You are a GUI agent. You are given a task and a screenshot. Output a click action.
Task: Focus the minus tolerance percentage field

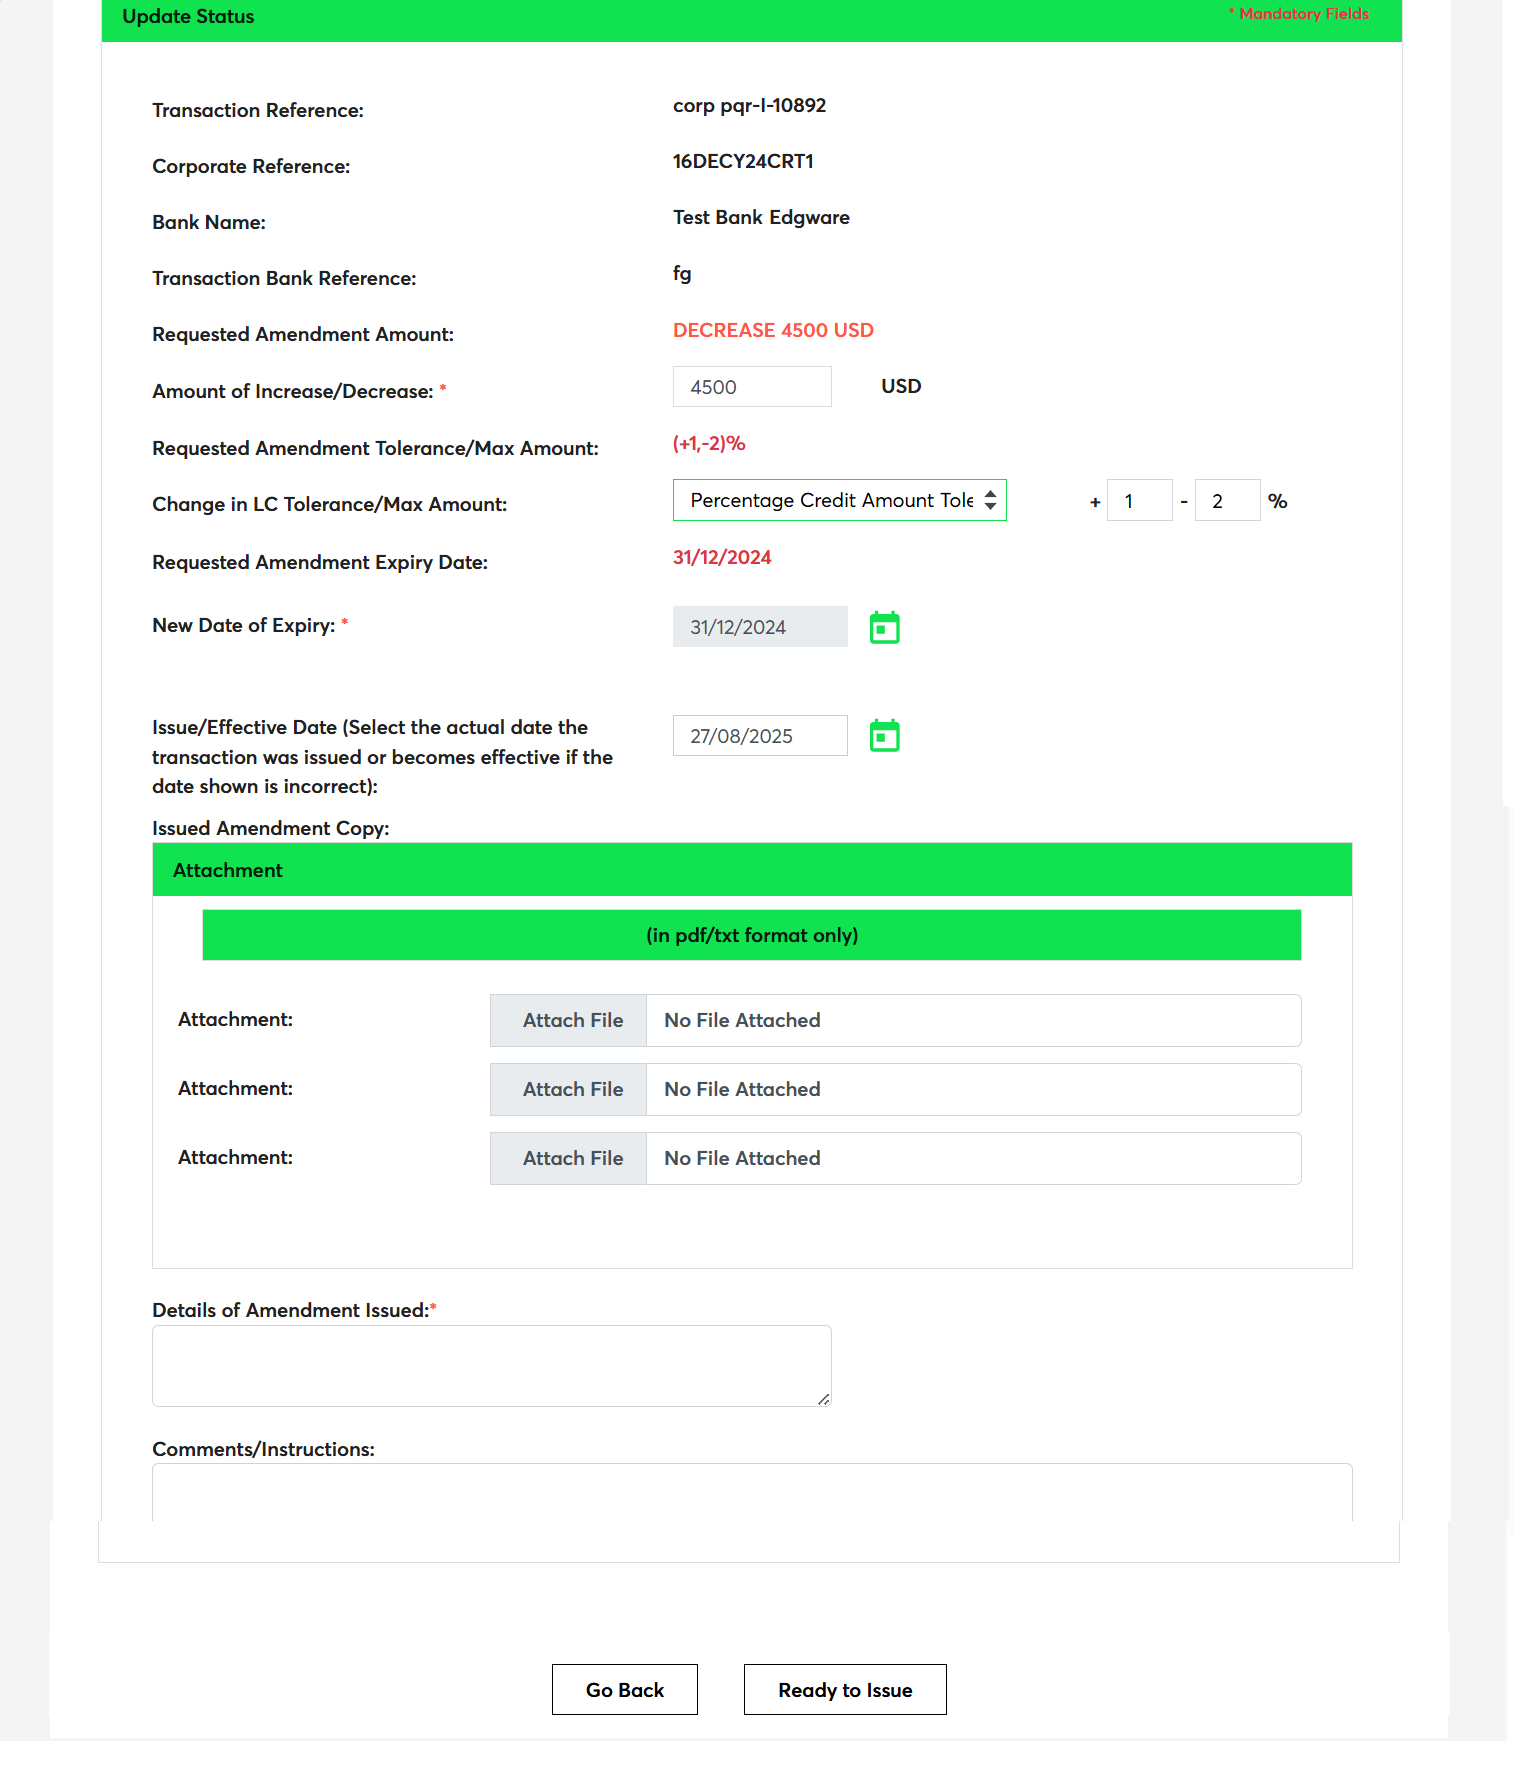1227,501
